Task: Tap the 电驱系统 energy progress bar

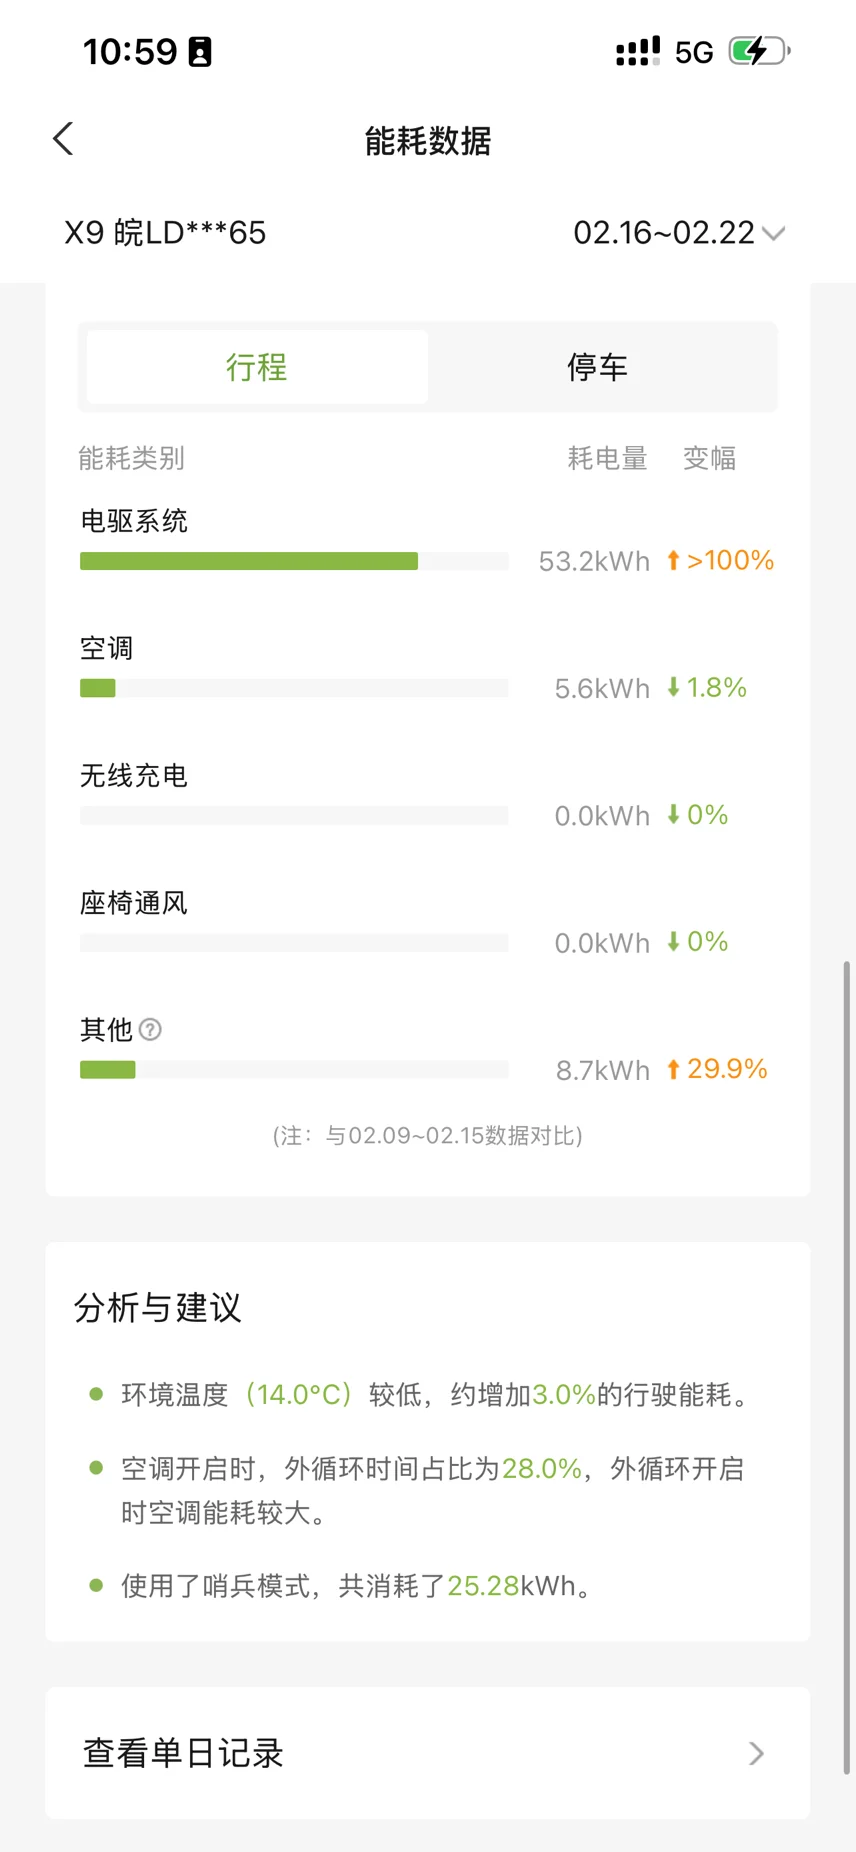Action: [293, 561]
